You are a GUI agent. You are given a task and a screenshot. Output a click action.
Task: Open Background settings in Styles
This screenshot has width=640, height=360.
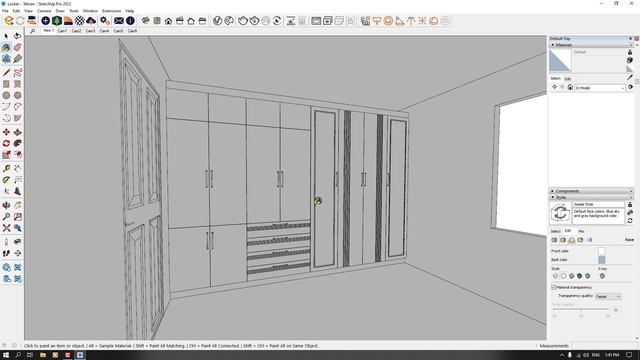(x=571, y=240)
